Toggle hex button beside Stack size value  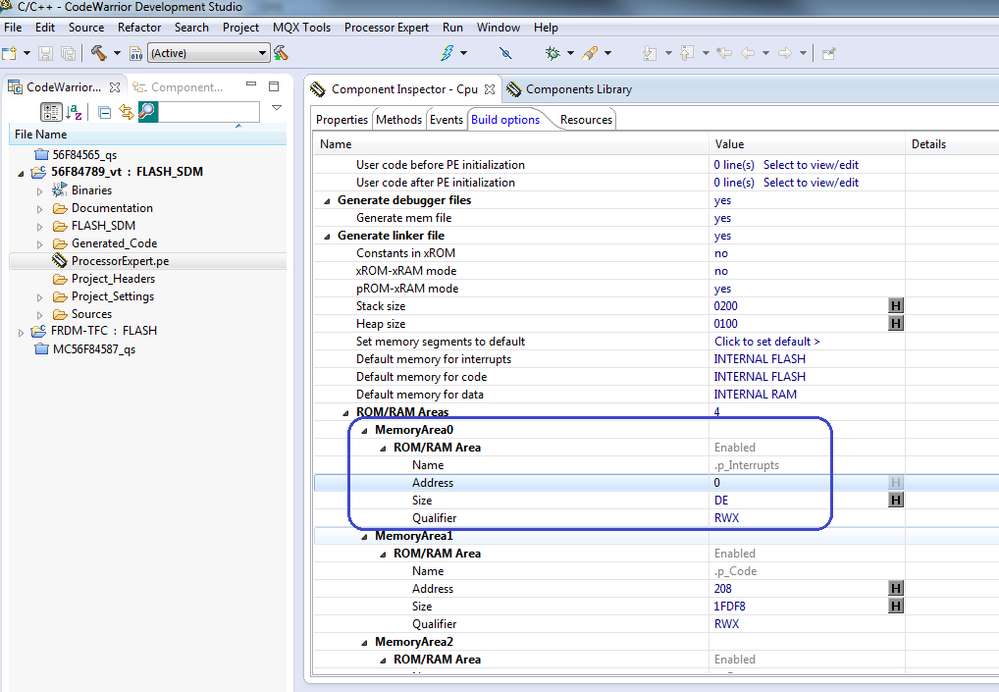[x=895, y=306]
